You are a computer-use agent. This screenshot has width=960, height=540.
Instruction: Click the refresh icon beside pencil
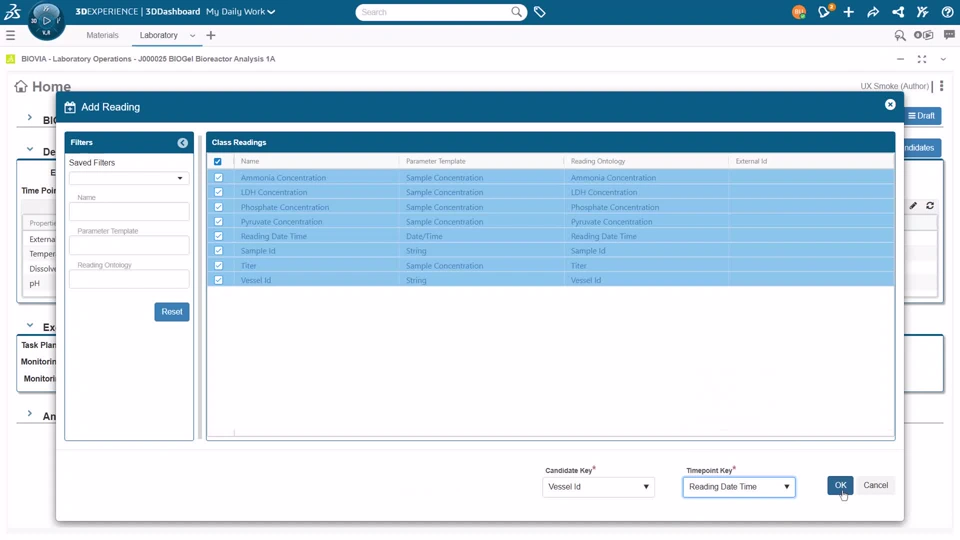coord(930,206)
